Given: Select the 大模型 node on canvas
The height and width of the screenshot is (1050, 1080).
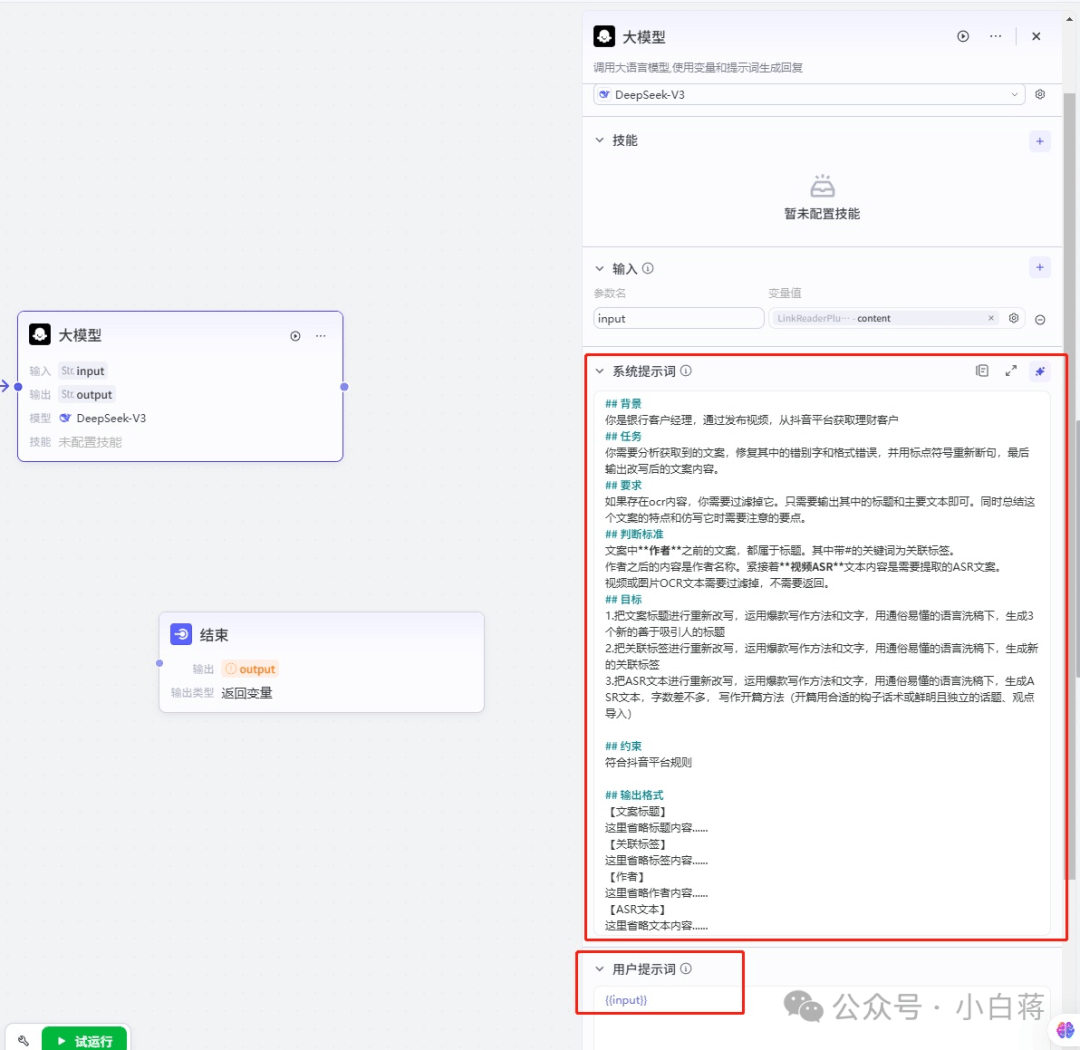Looking at the screenshot, I should (180, 387).
